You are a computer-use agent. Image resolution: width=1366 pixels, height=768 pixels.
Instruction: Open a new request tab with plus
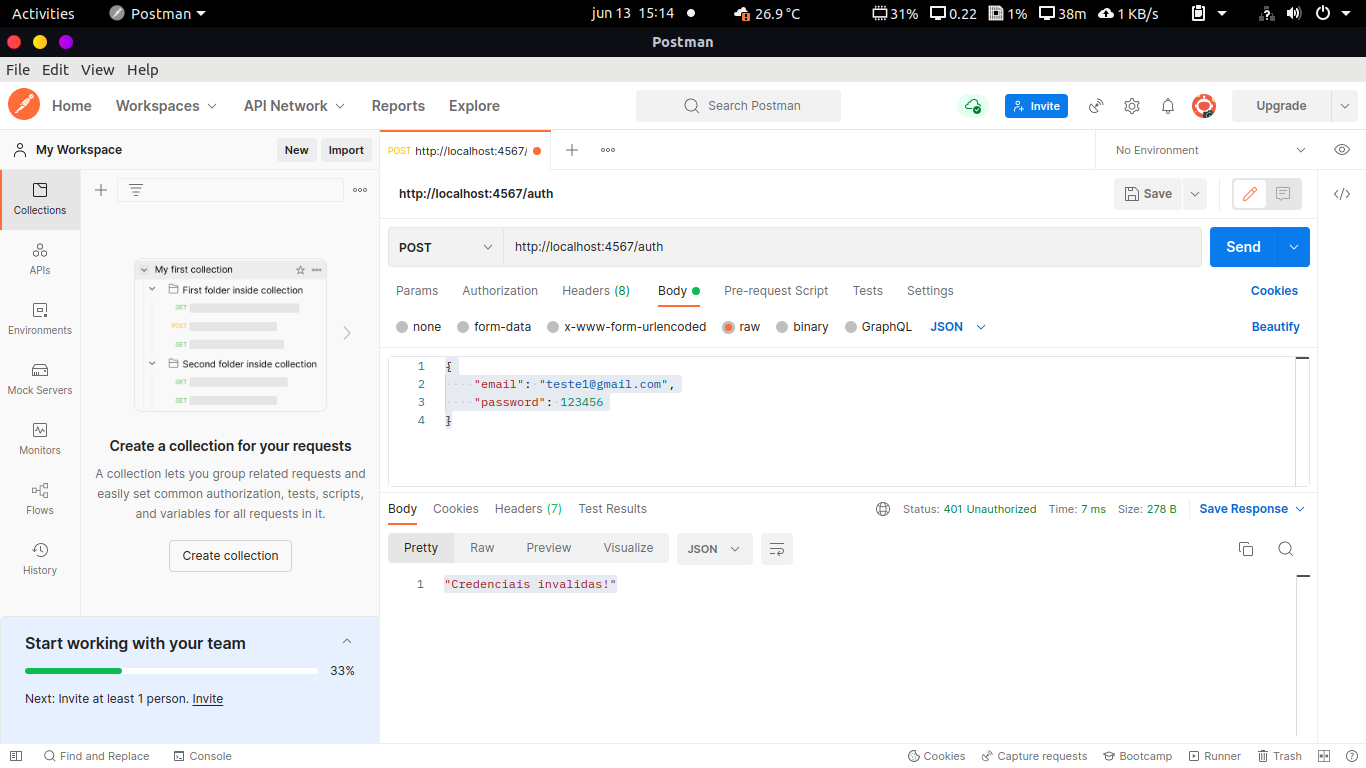572,150
